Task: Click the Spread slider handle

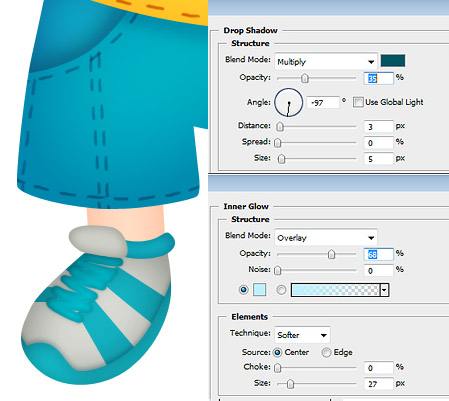Action: point(278,143)
